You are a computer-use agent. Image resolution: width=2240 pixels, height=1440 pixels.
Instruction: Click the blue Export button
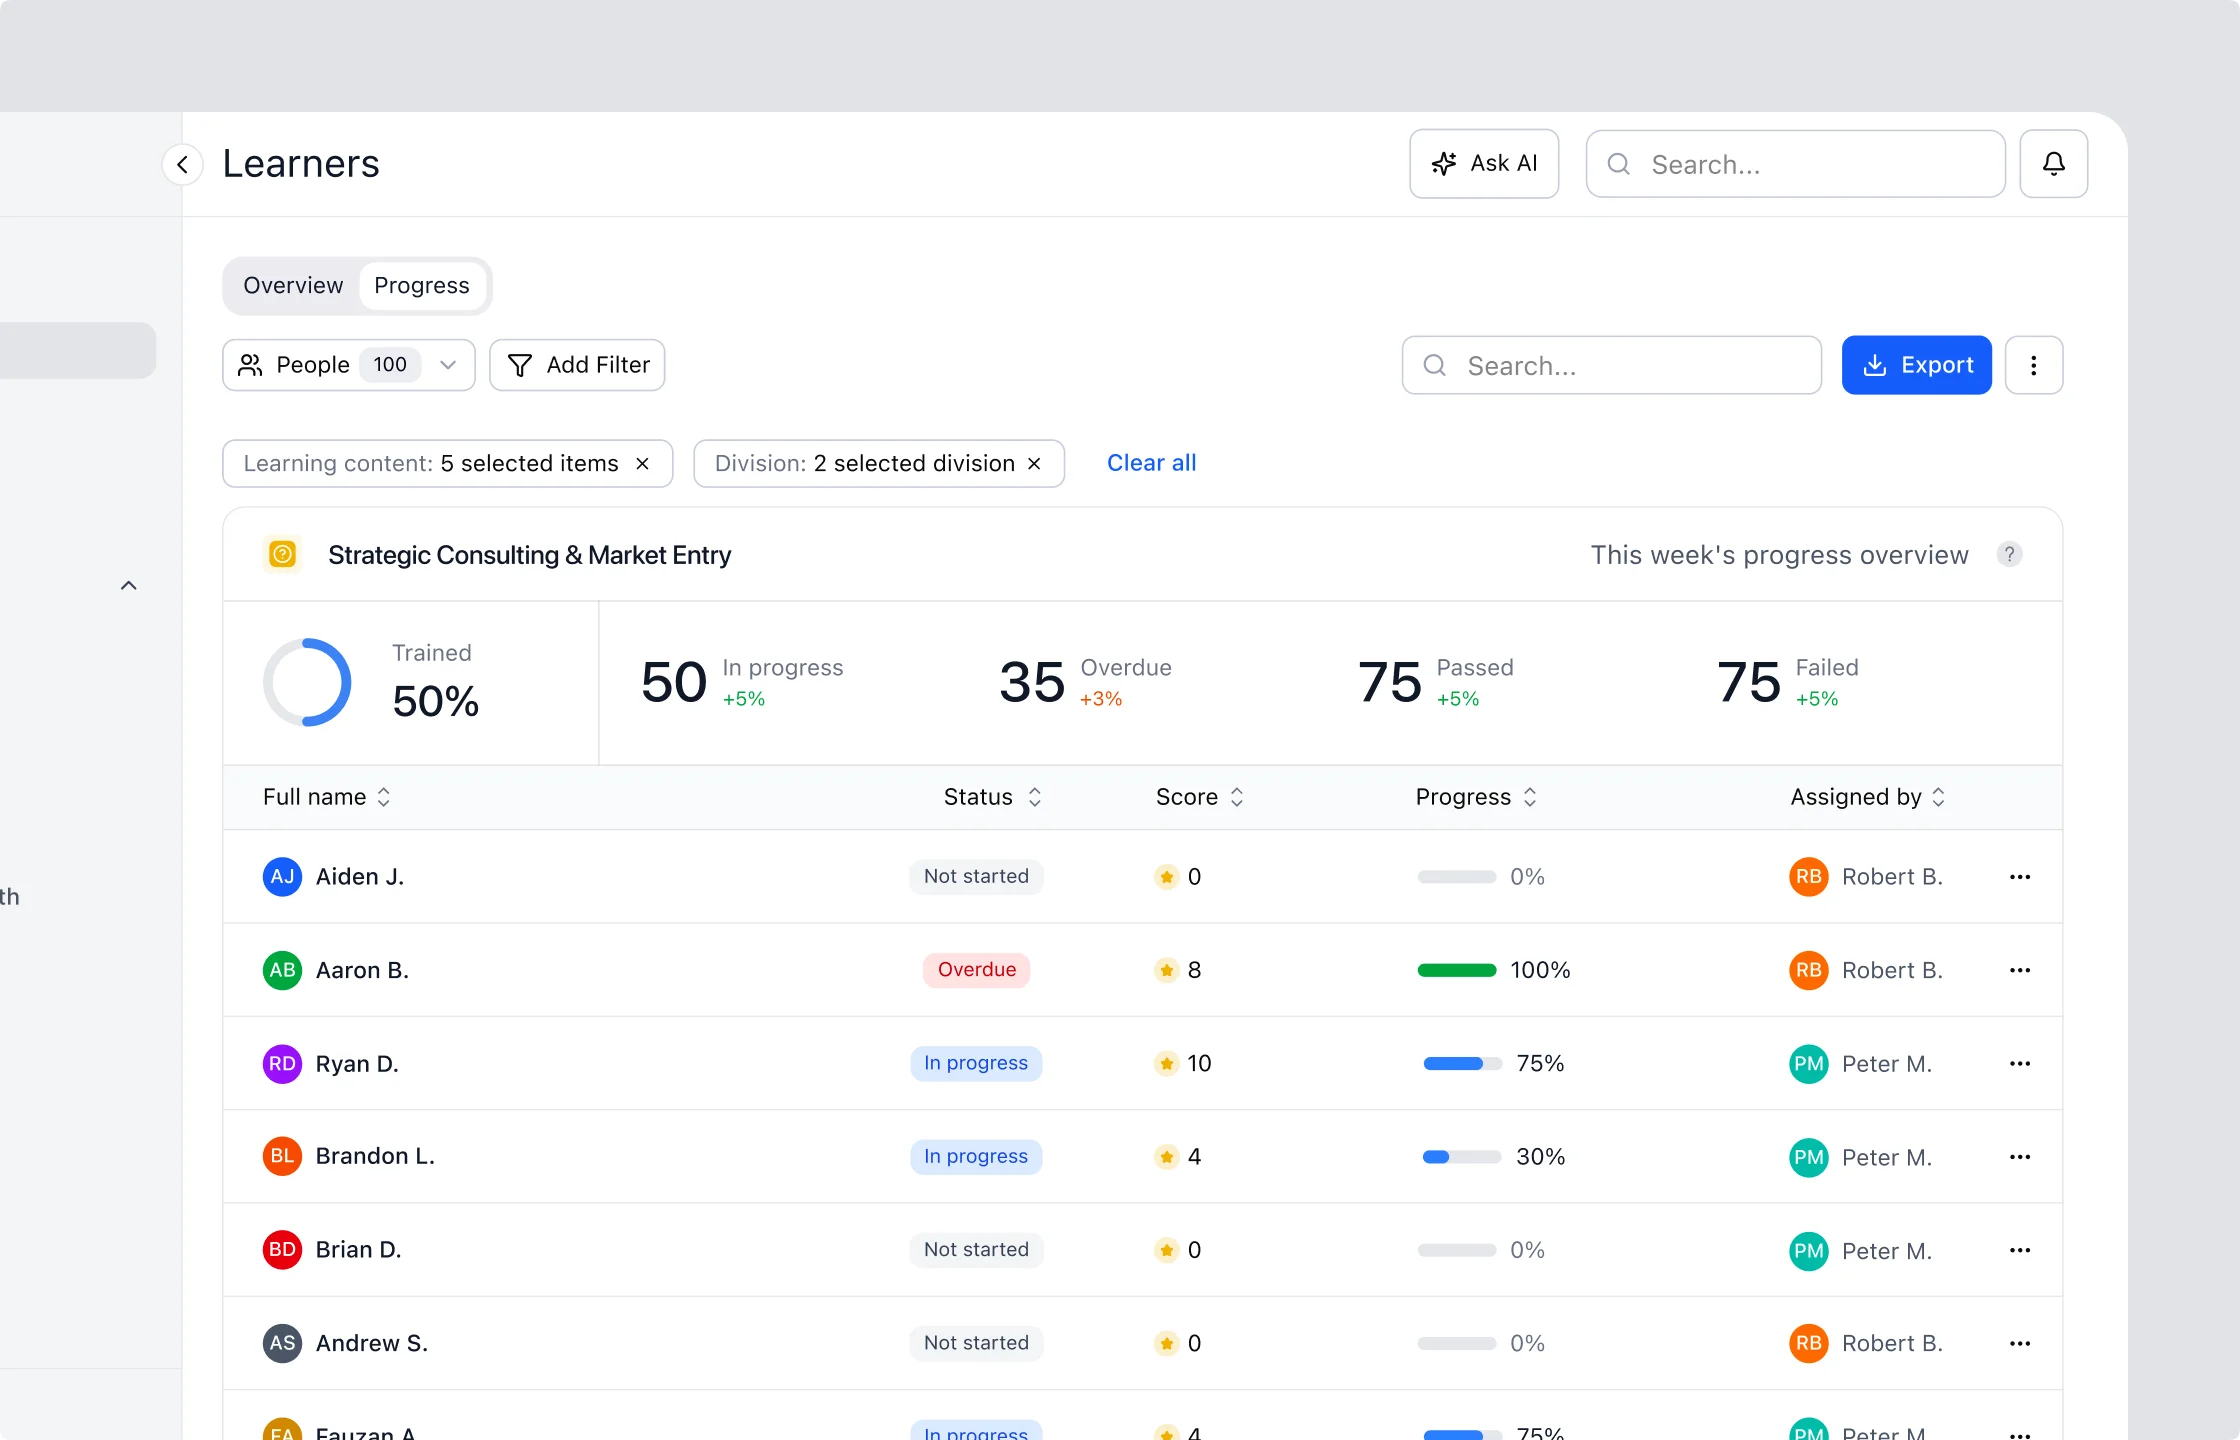tap(1916, 365)
